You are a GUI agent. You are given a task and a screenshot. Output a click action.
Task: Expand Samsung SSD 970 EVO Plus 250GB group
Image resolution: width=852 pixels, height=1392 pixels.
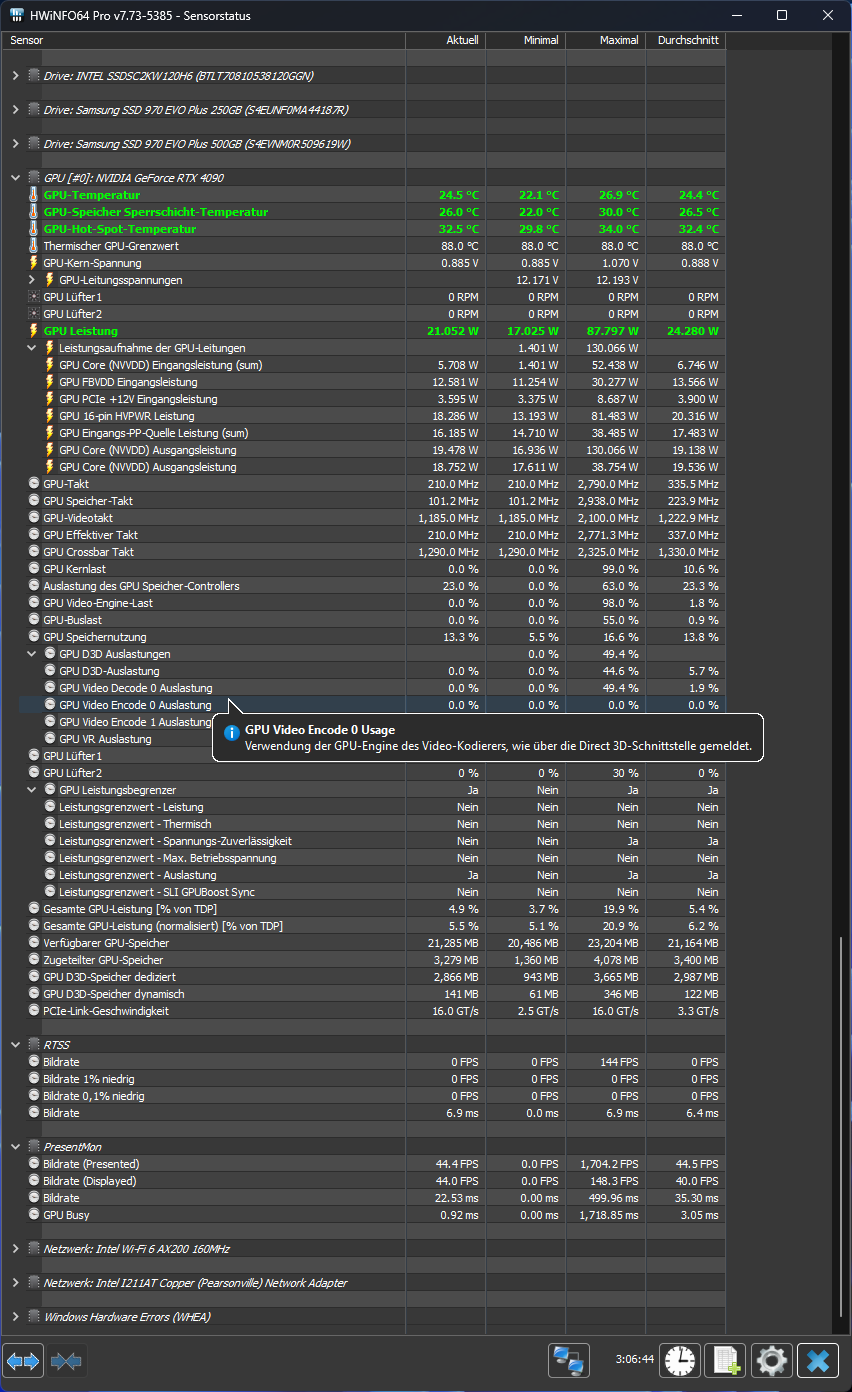pyautogui.click(x=14, y=110)
